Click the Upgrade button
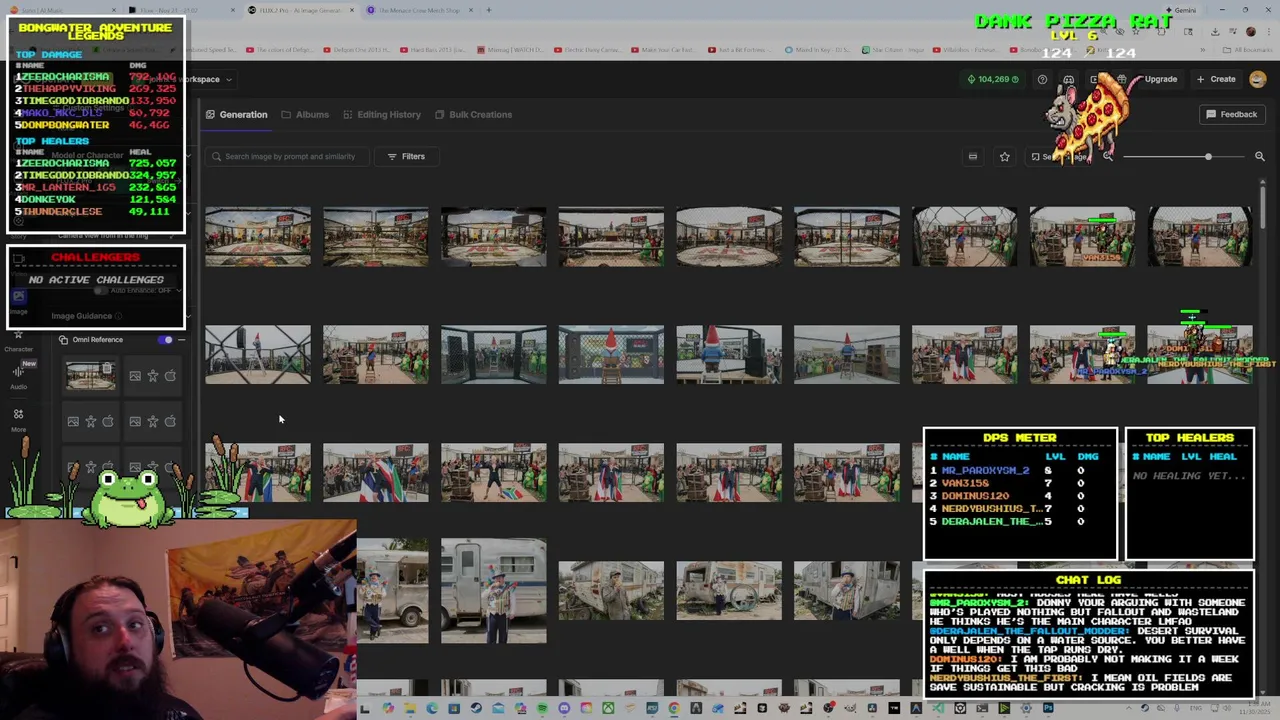Viewport: 1280px width, 720px height. [x=1160, y=79]
